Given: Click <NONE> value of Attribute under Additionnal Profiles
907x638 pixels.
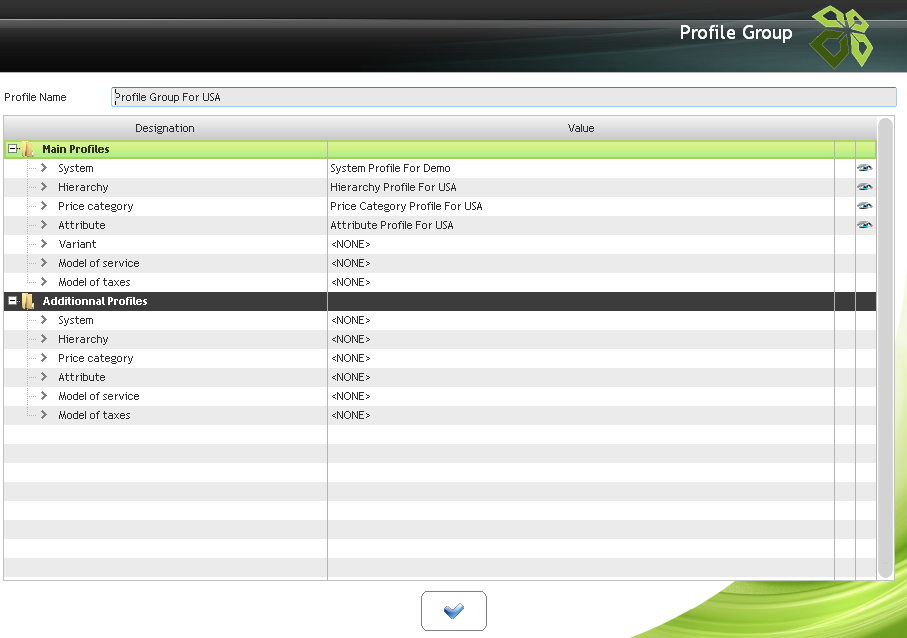Looking at the screenshot, I should 350,377.
